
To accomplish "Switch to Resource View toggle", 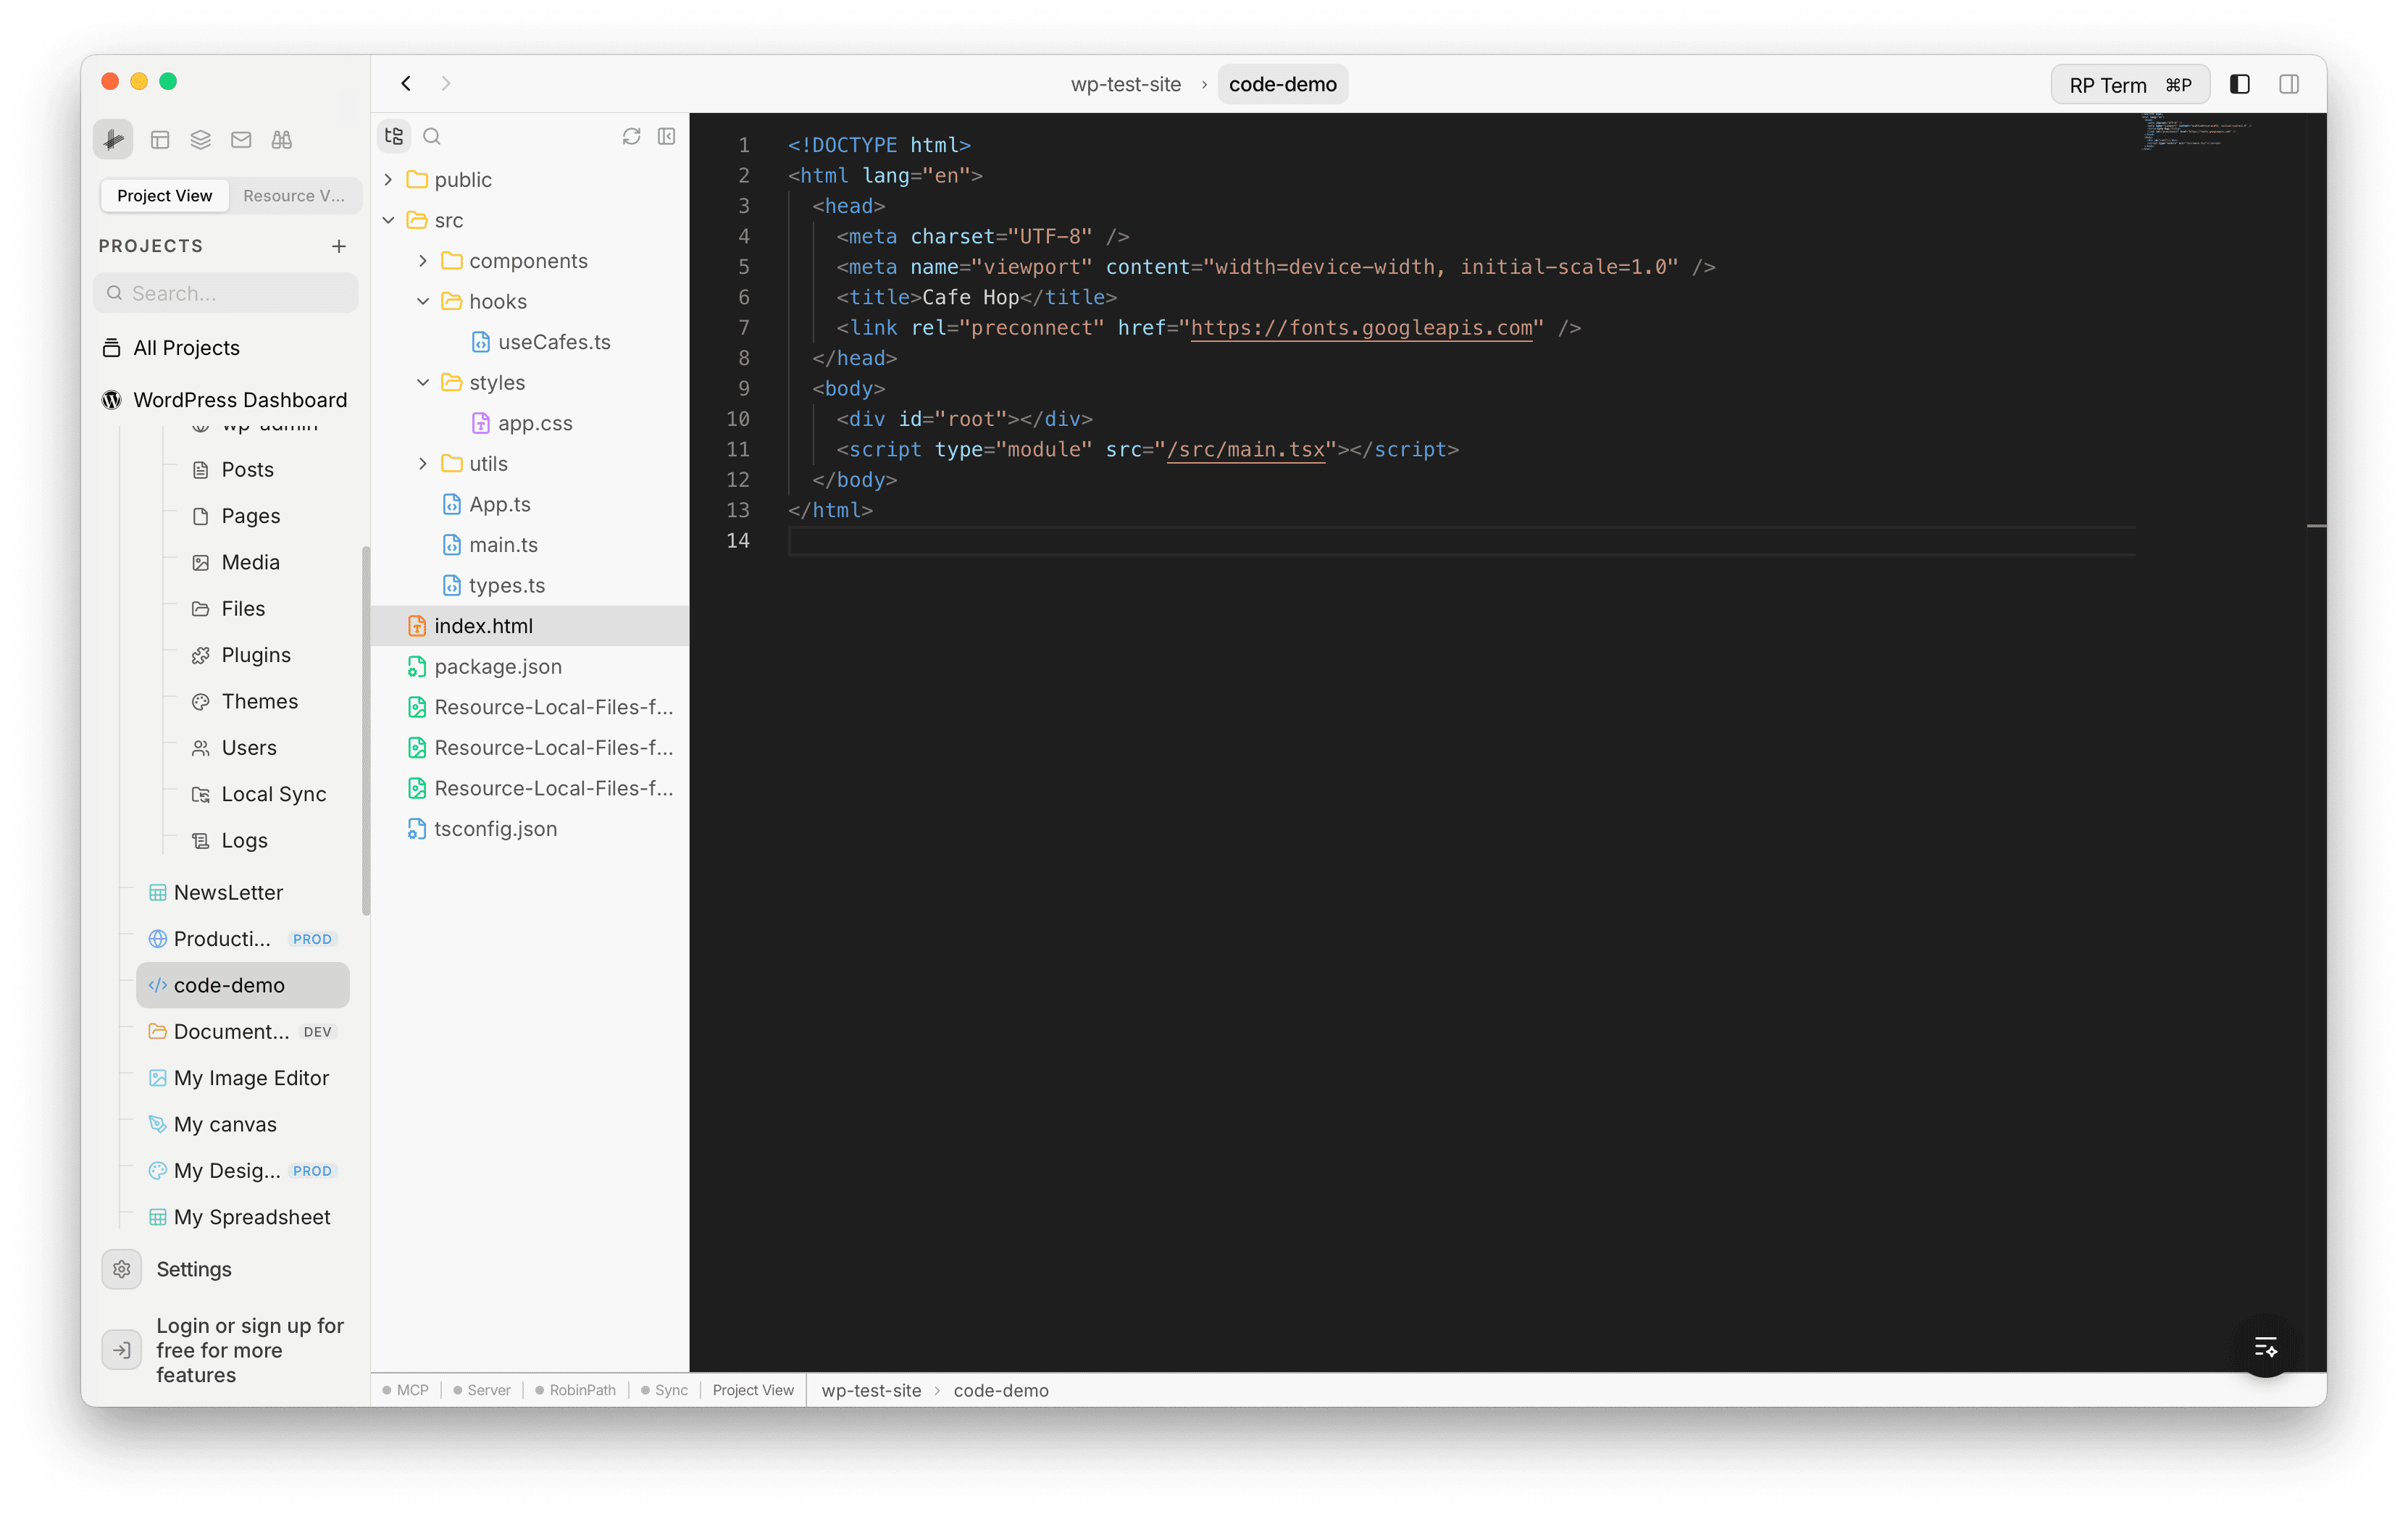I will click(x=293, y=195).
